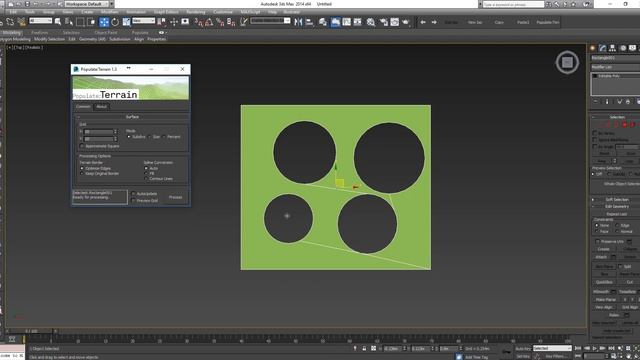This screenshot has width=640, height=360.
Task: Open the Curve Editor icon
Action: coord(347,22)
